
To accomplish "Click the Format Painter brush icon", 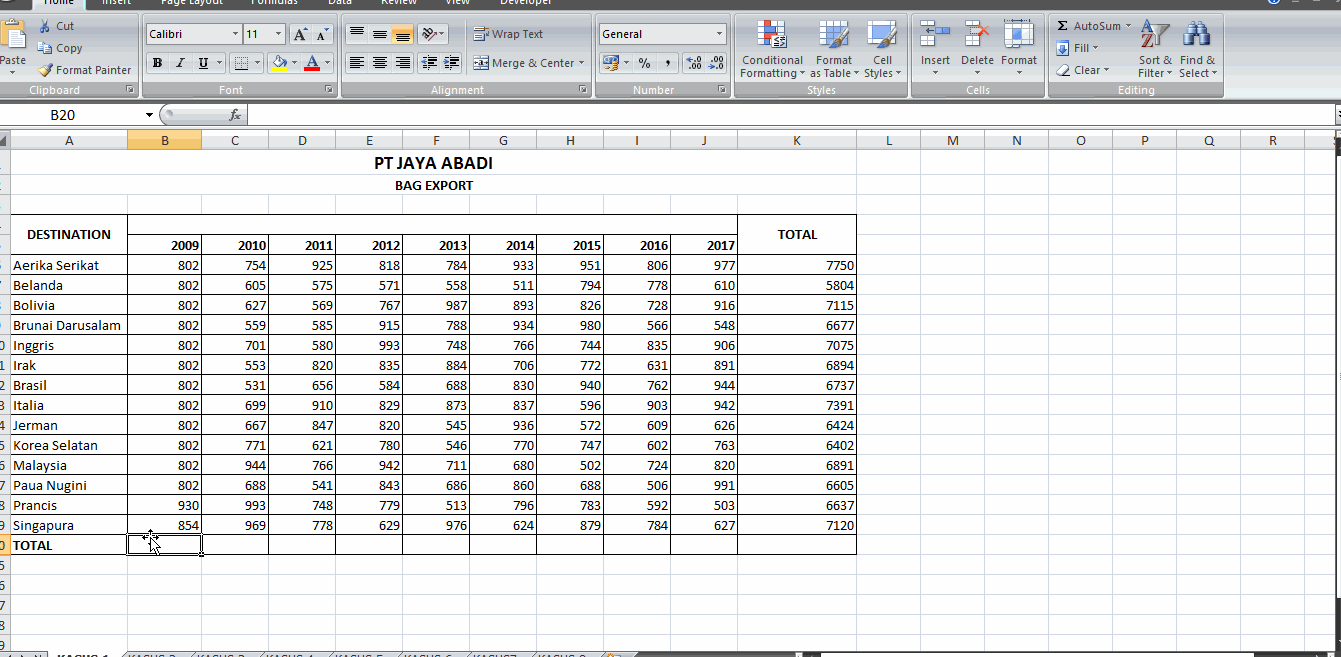I will [46, 70].
